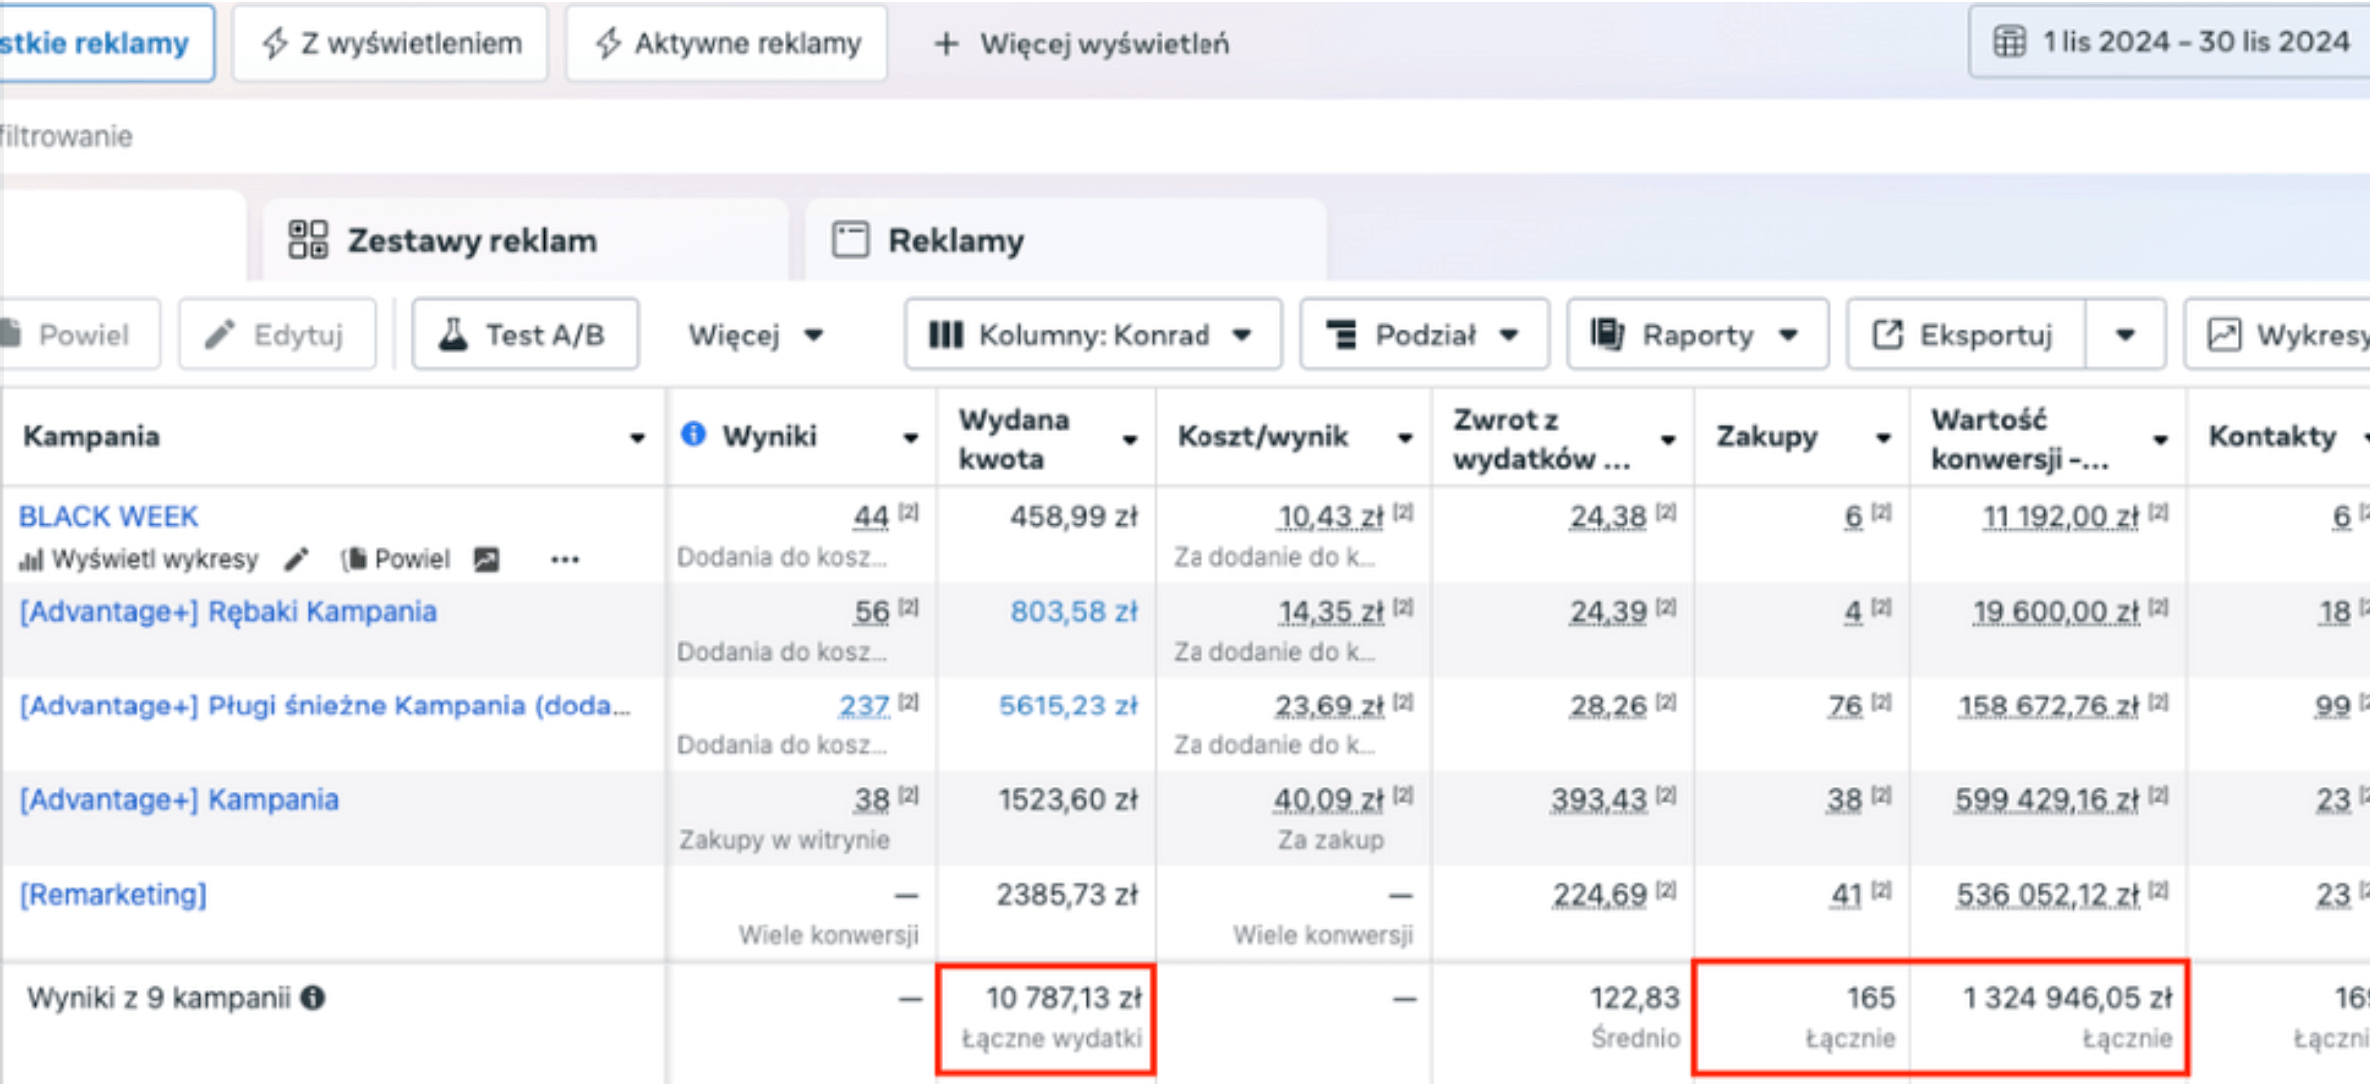The image size is (2370, 1084).
Task: Open the Zwrot z wydatków column arrow
Action: [x=1668, y=440]
